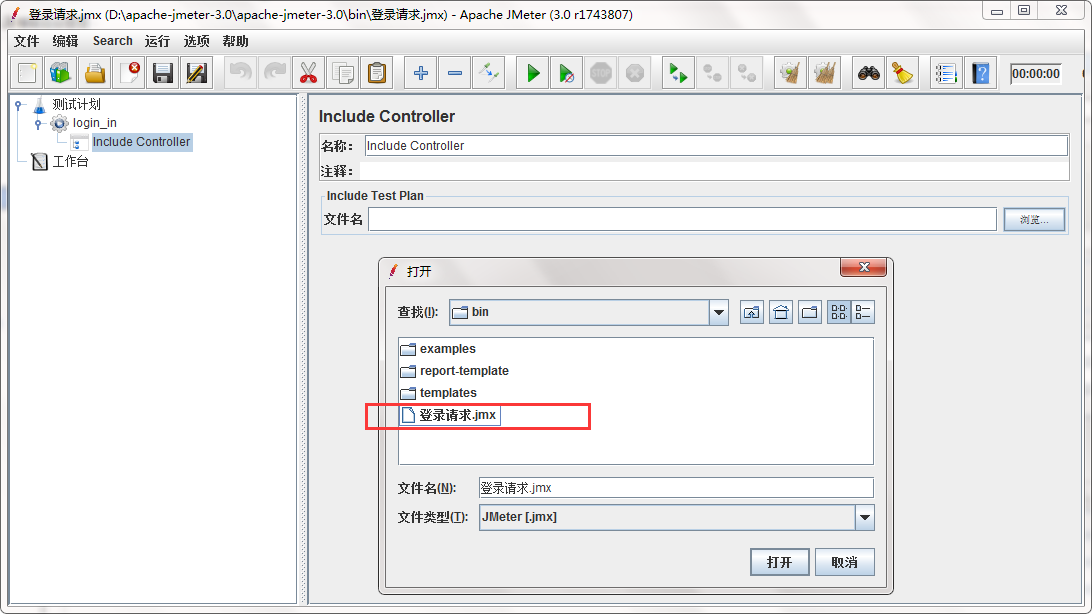This screenshot has height=614, width=1092.
Task: Click the Copy toolbar icon
Action: point(343,72)
